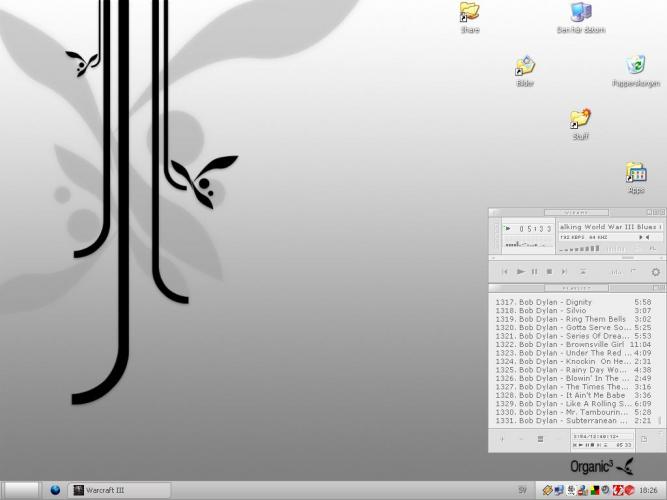667x500 pixels.
Task: Stop playback in Winamp
Action: tap(549, 271)
